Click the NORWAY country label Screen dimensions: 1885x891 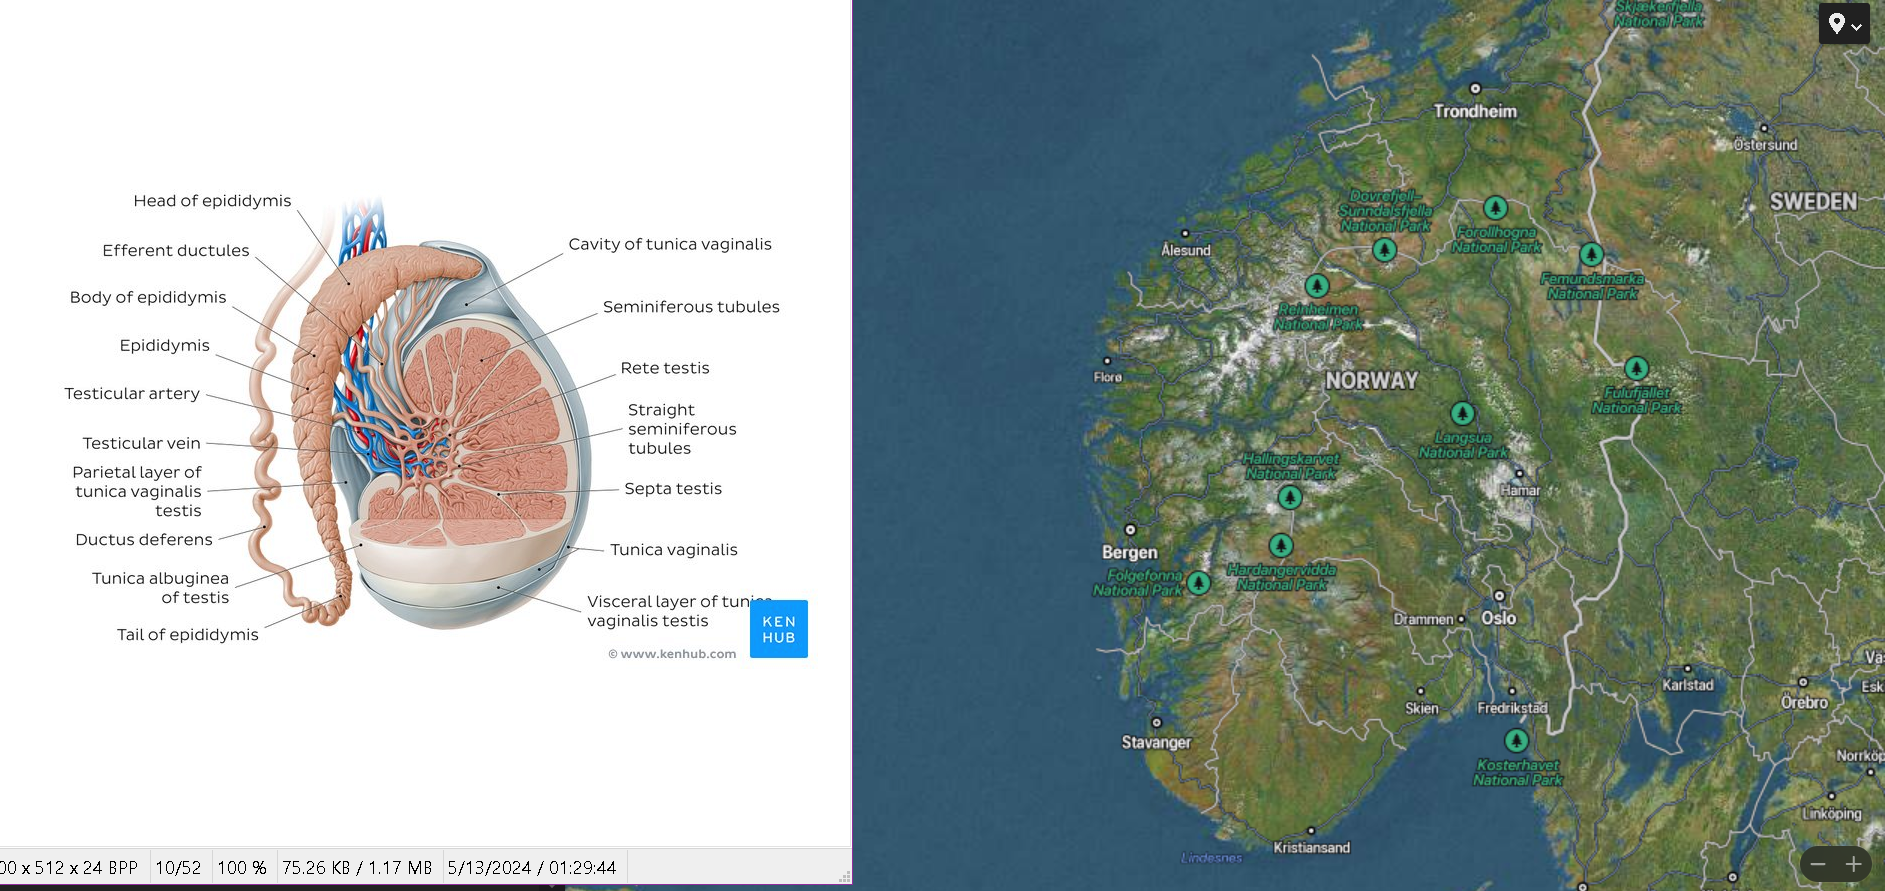tap(1372, 381)
